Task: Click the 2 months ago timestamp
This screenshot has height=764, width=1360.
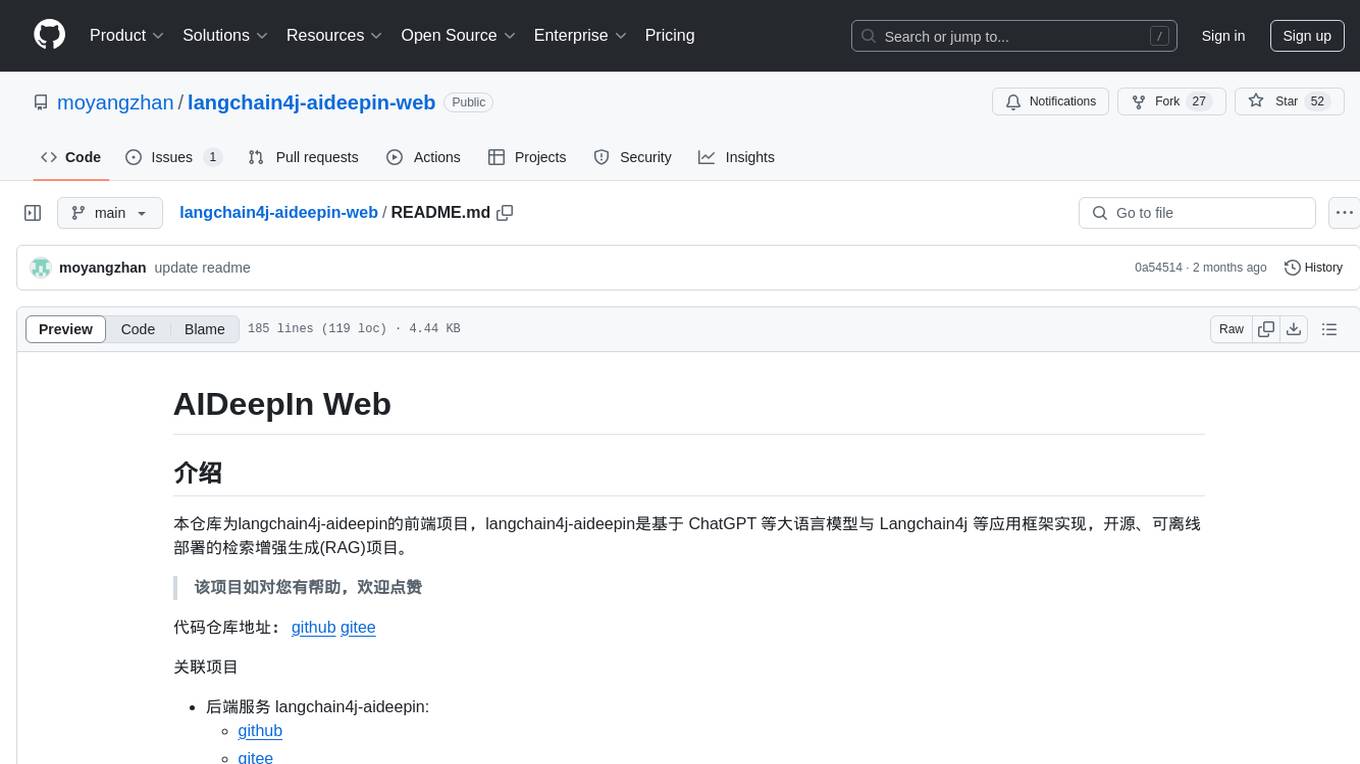Action: pyautogui.click(x=1230, y=268)
